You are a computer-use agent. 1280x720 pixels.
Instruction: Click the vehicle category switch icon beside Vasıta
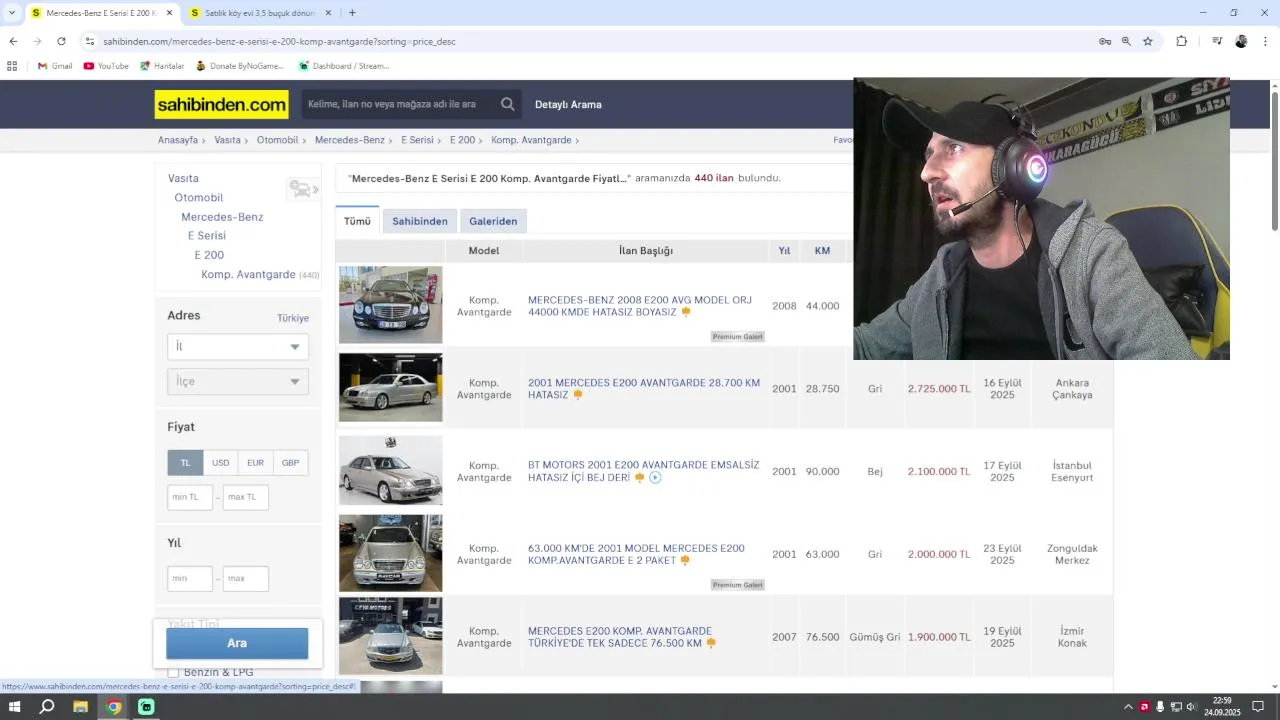click(x=303, y=189)
